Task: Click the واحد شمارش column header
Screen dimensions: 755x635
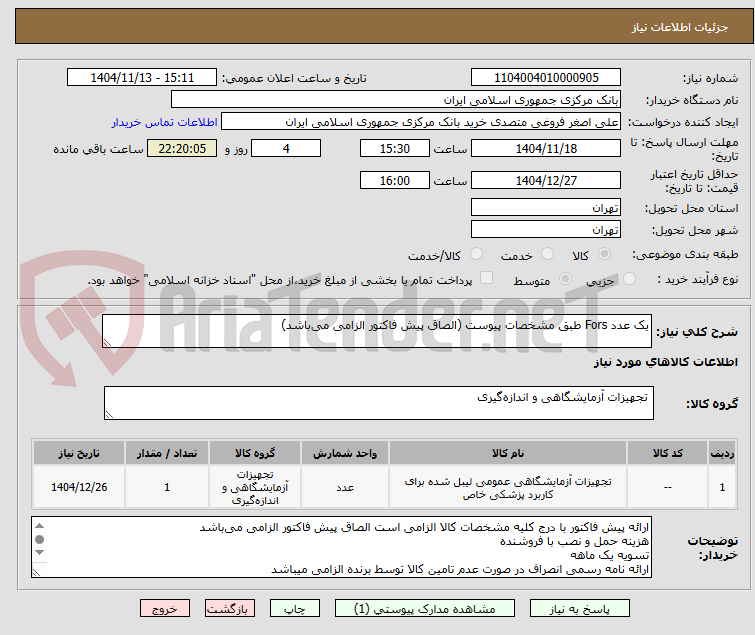Action: [x=345, y=453]
